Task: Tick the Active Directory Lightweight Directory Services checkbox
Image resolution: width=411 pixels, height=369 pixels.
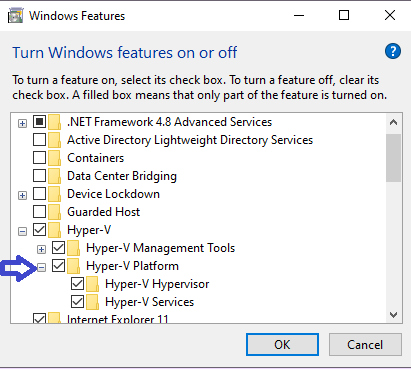Action: click(x=39, y=140)
